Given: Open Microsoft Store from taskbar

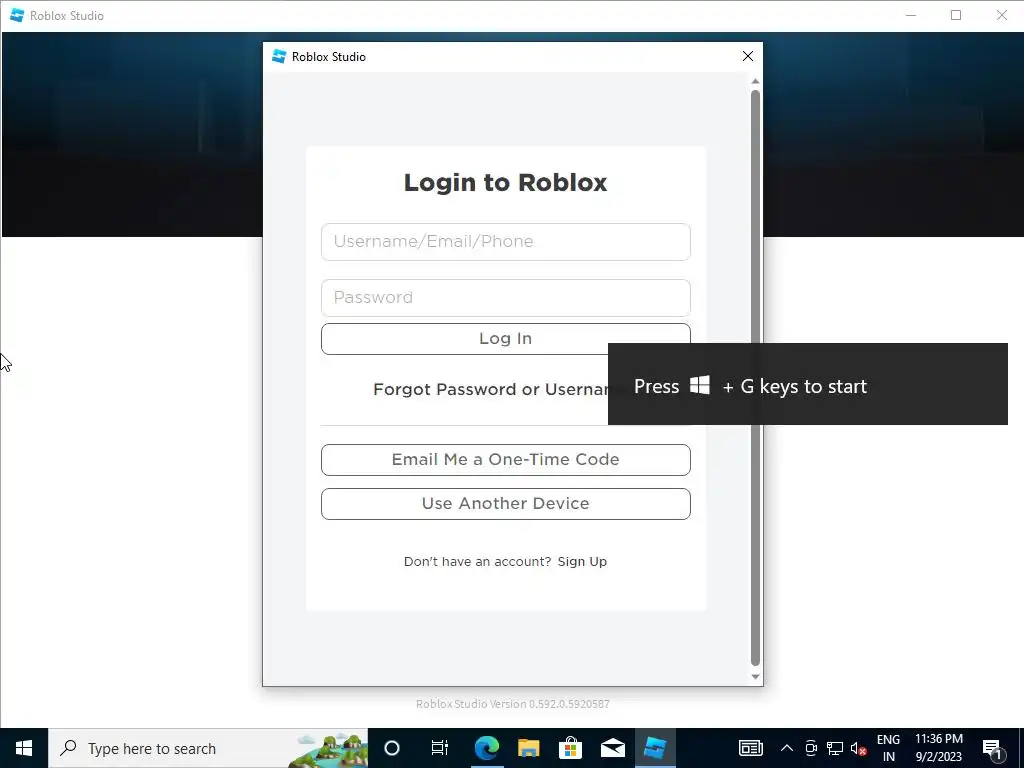Looking at the screenshot, I should tap(570, 748).
